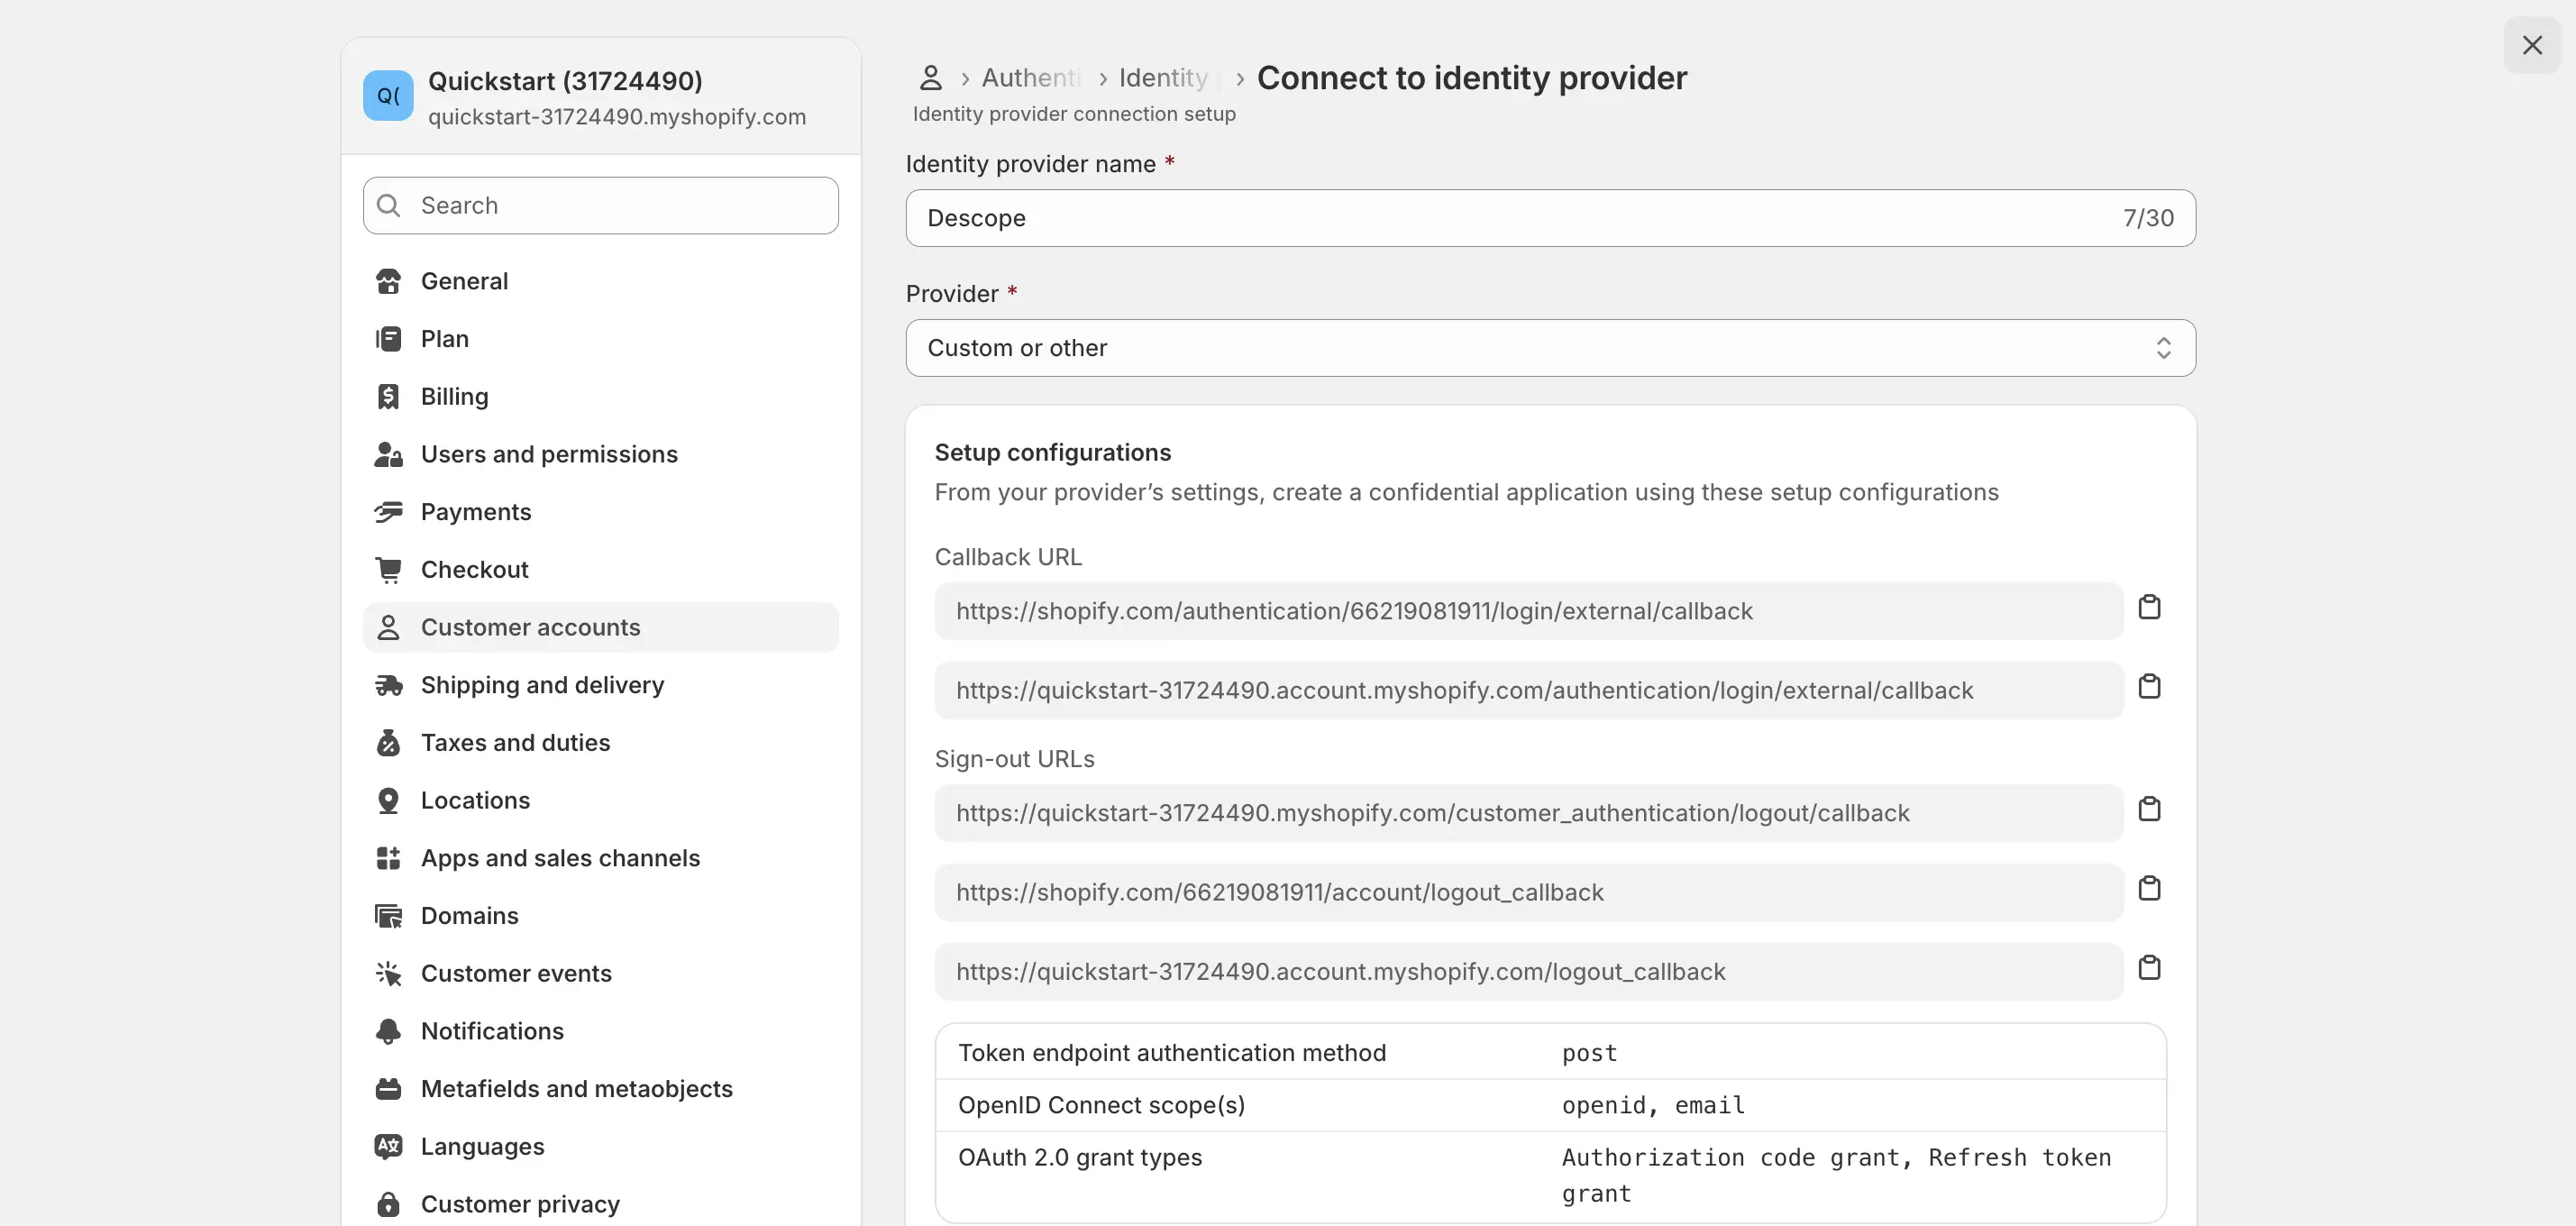Click the Taxes and duties icon
Image resolution: width=2576 pixels, height=1226 pixels.
388,743
